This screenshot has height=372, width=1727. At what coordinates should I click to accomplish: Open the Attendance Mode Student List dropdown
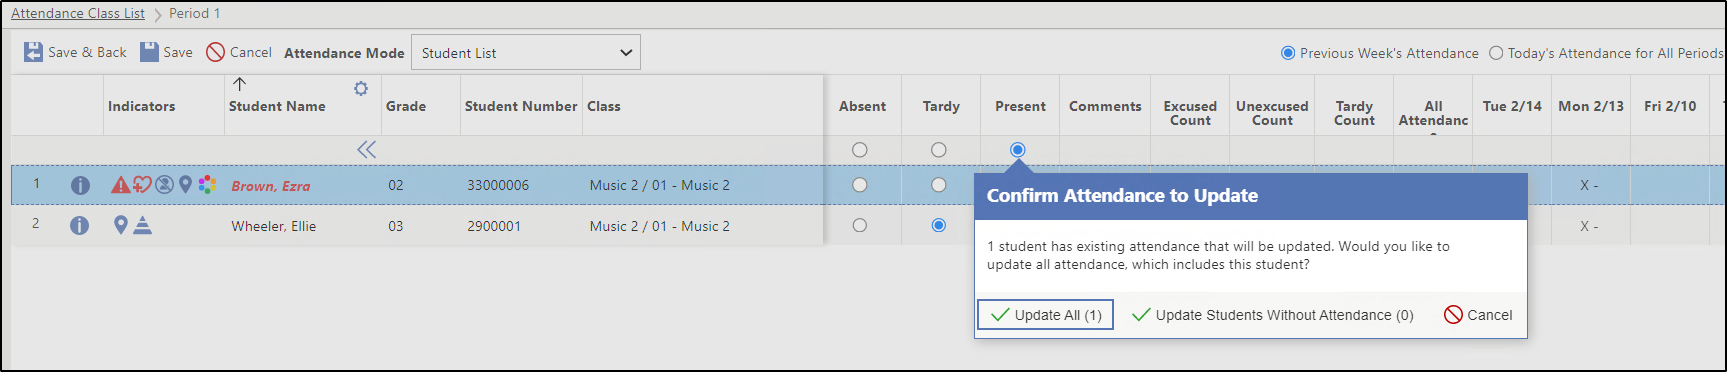tap(526, 53)
